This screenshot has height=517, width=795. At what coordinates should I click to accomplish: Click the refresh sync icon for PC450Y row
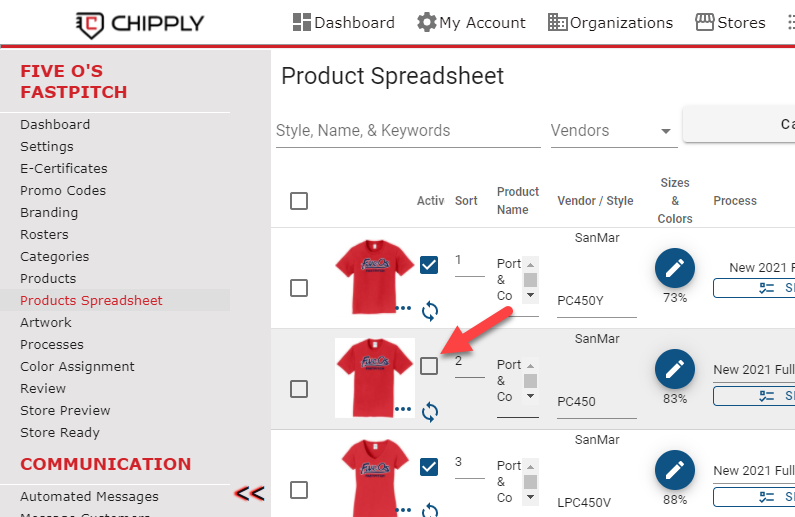click(x=429, y=311)
